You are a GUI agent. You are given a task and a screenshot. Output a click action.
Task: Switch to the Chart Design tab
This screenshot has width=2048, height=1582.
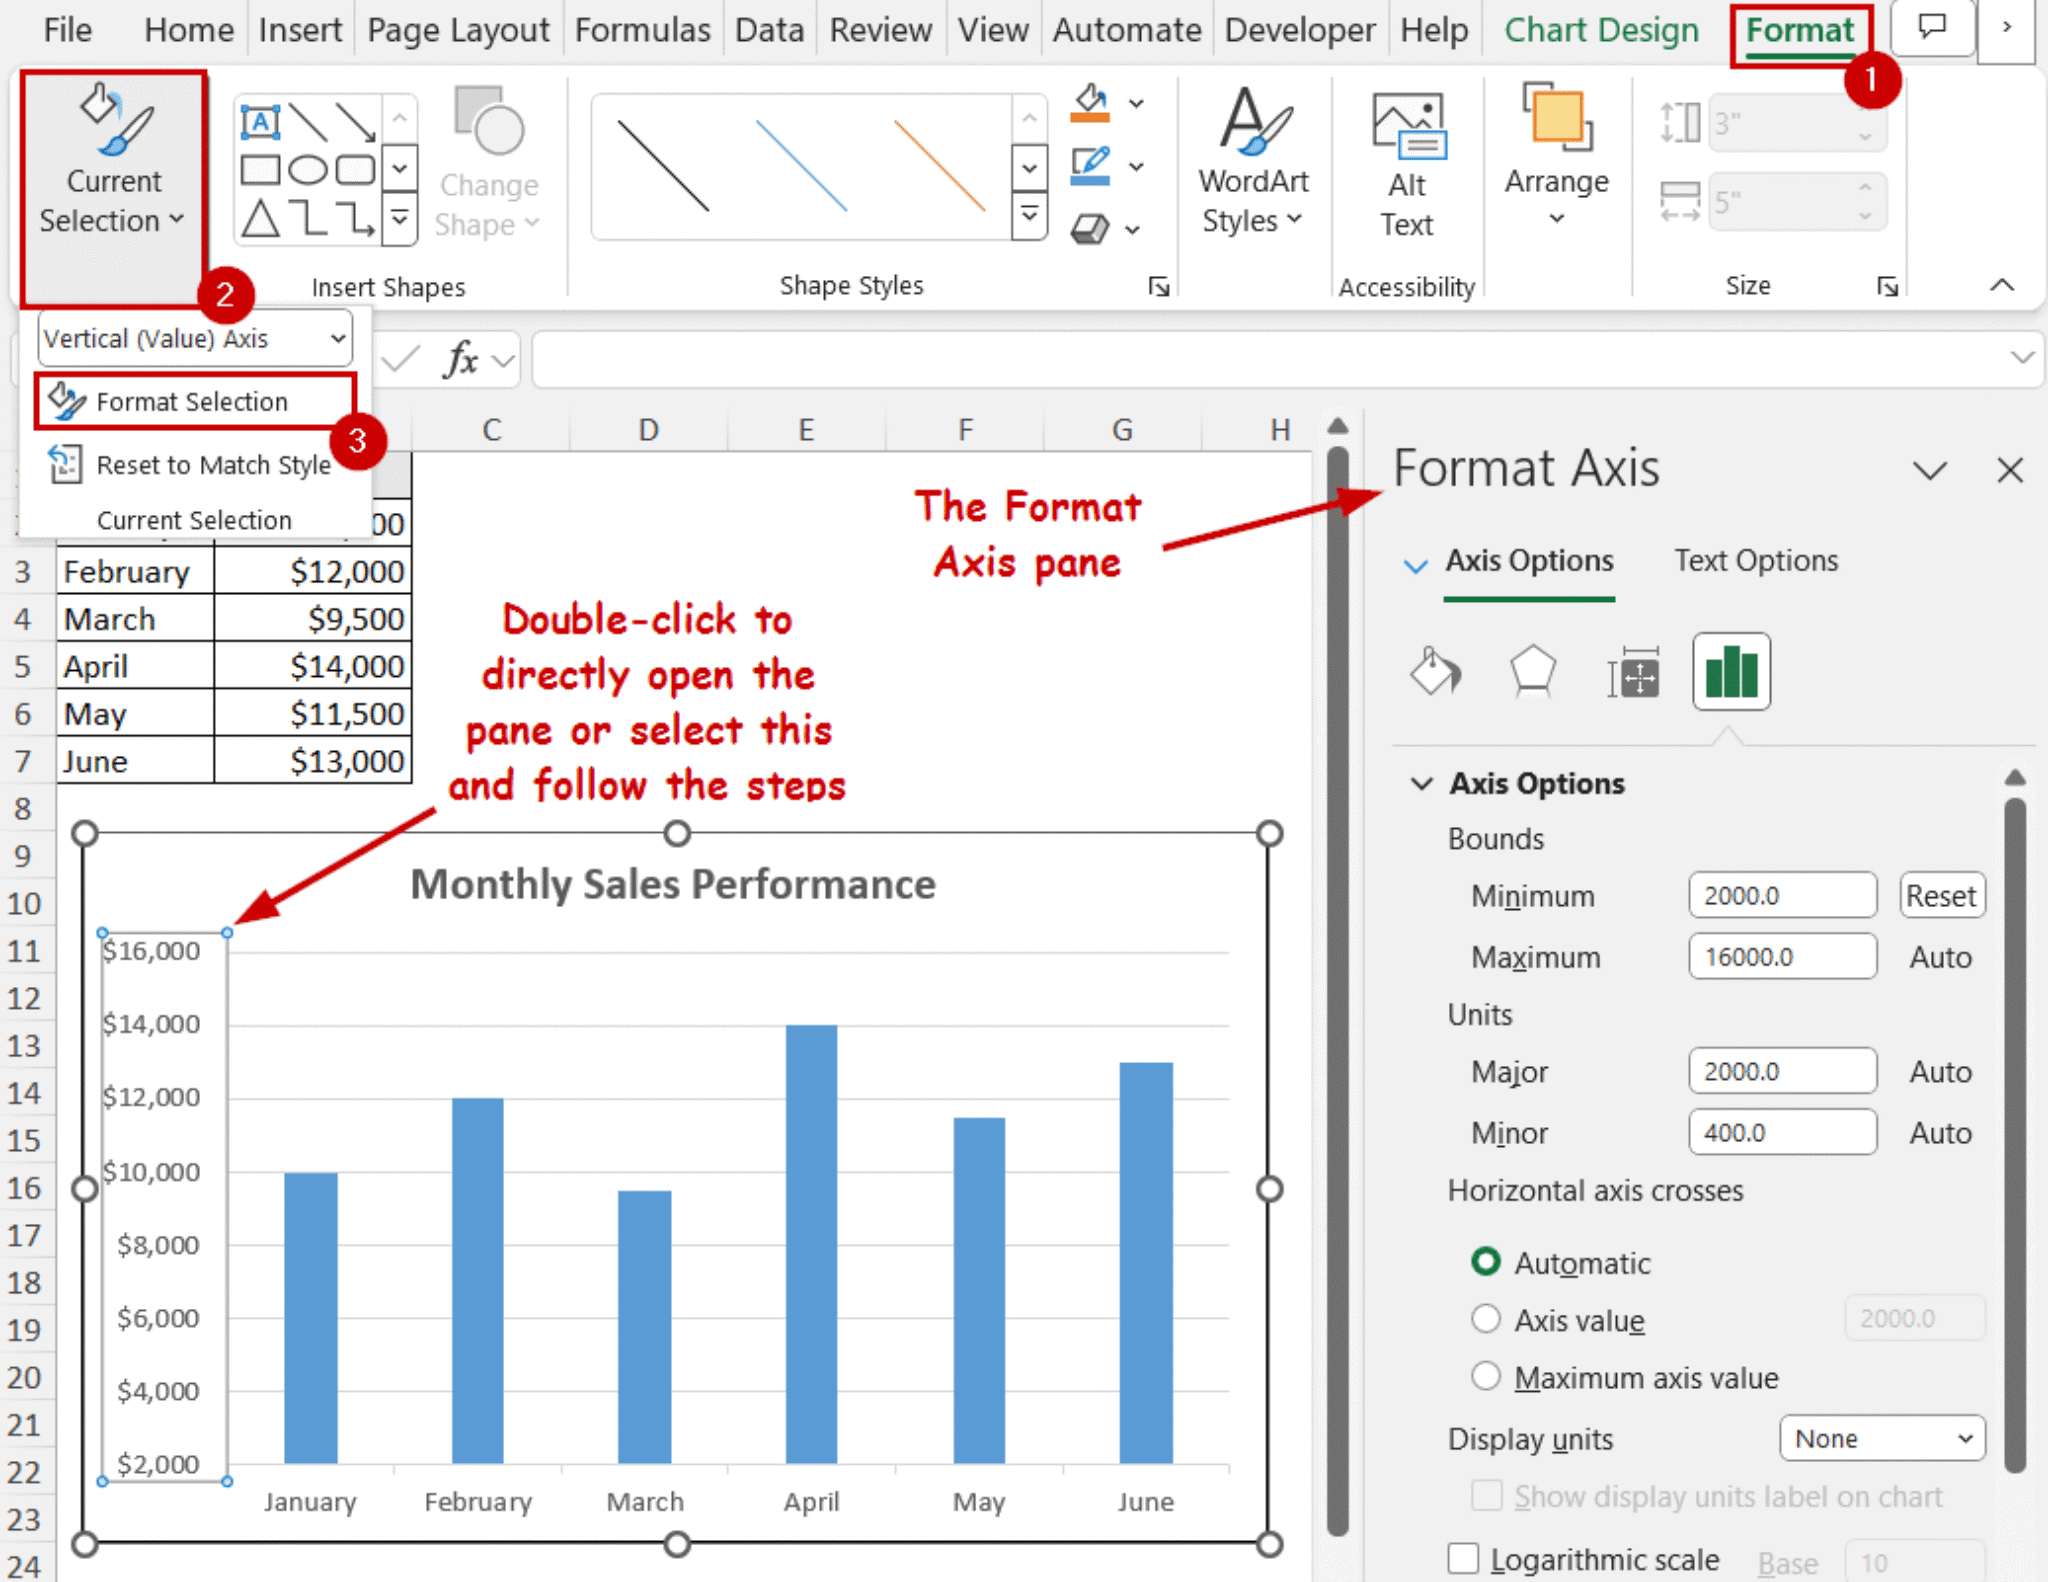1601,30
